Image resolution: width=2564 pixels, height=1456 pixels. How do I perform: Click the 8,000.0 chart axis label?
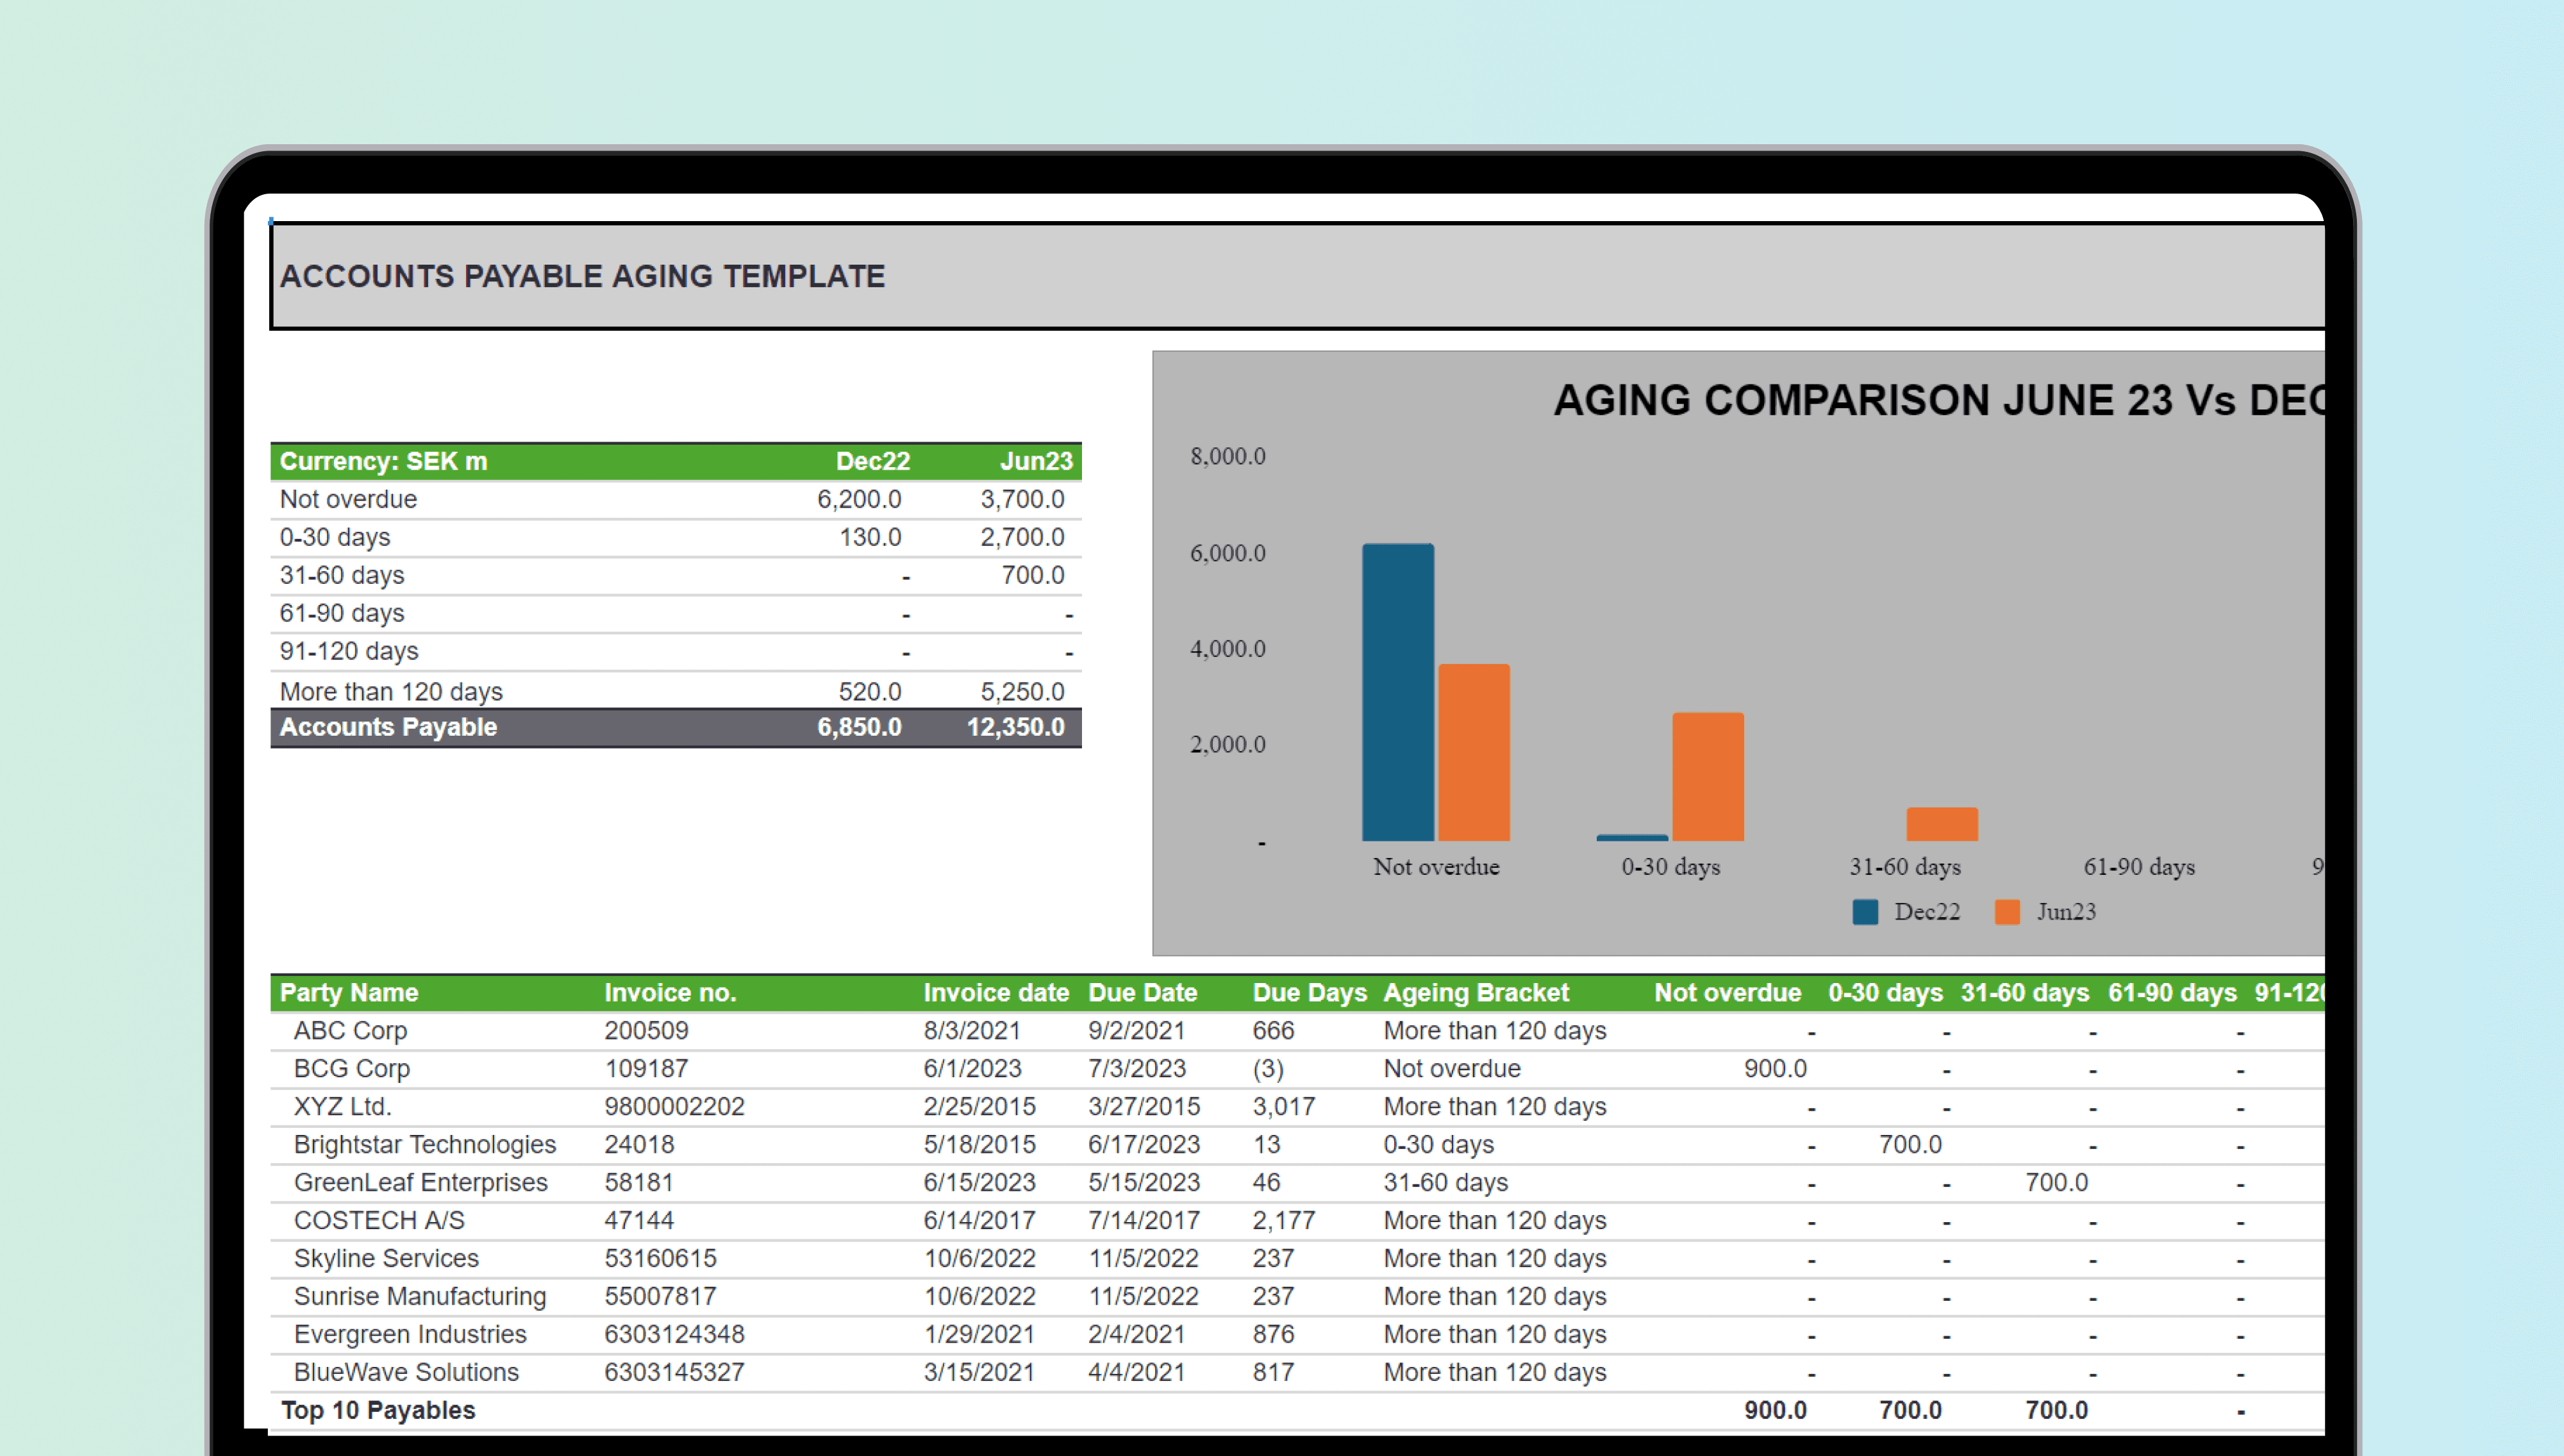[1227, 456]
